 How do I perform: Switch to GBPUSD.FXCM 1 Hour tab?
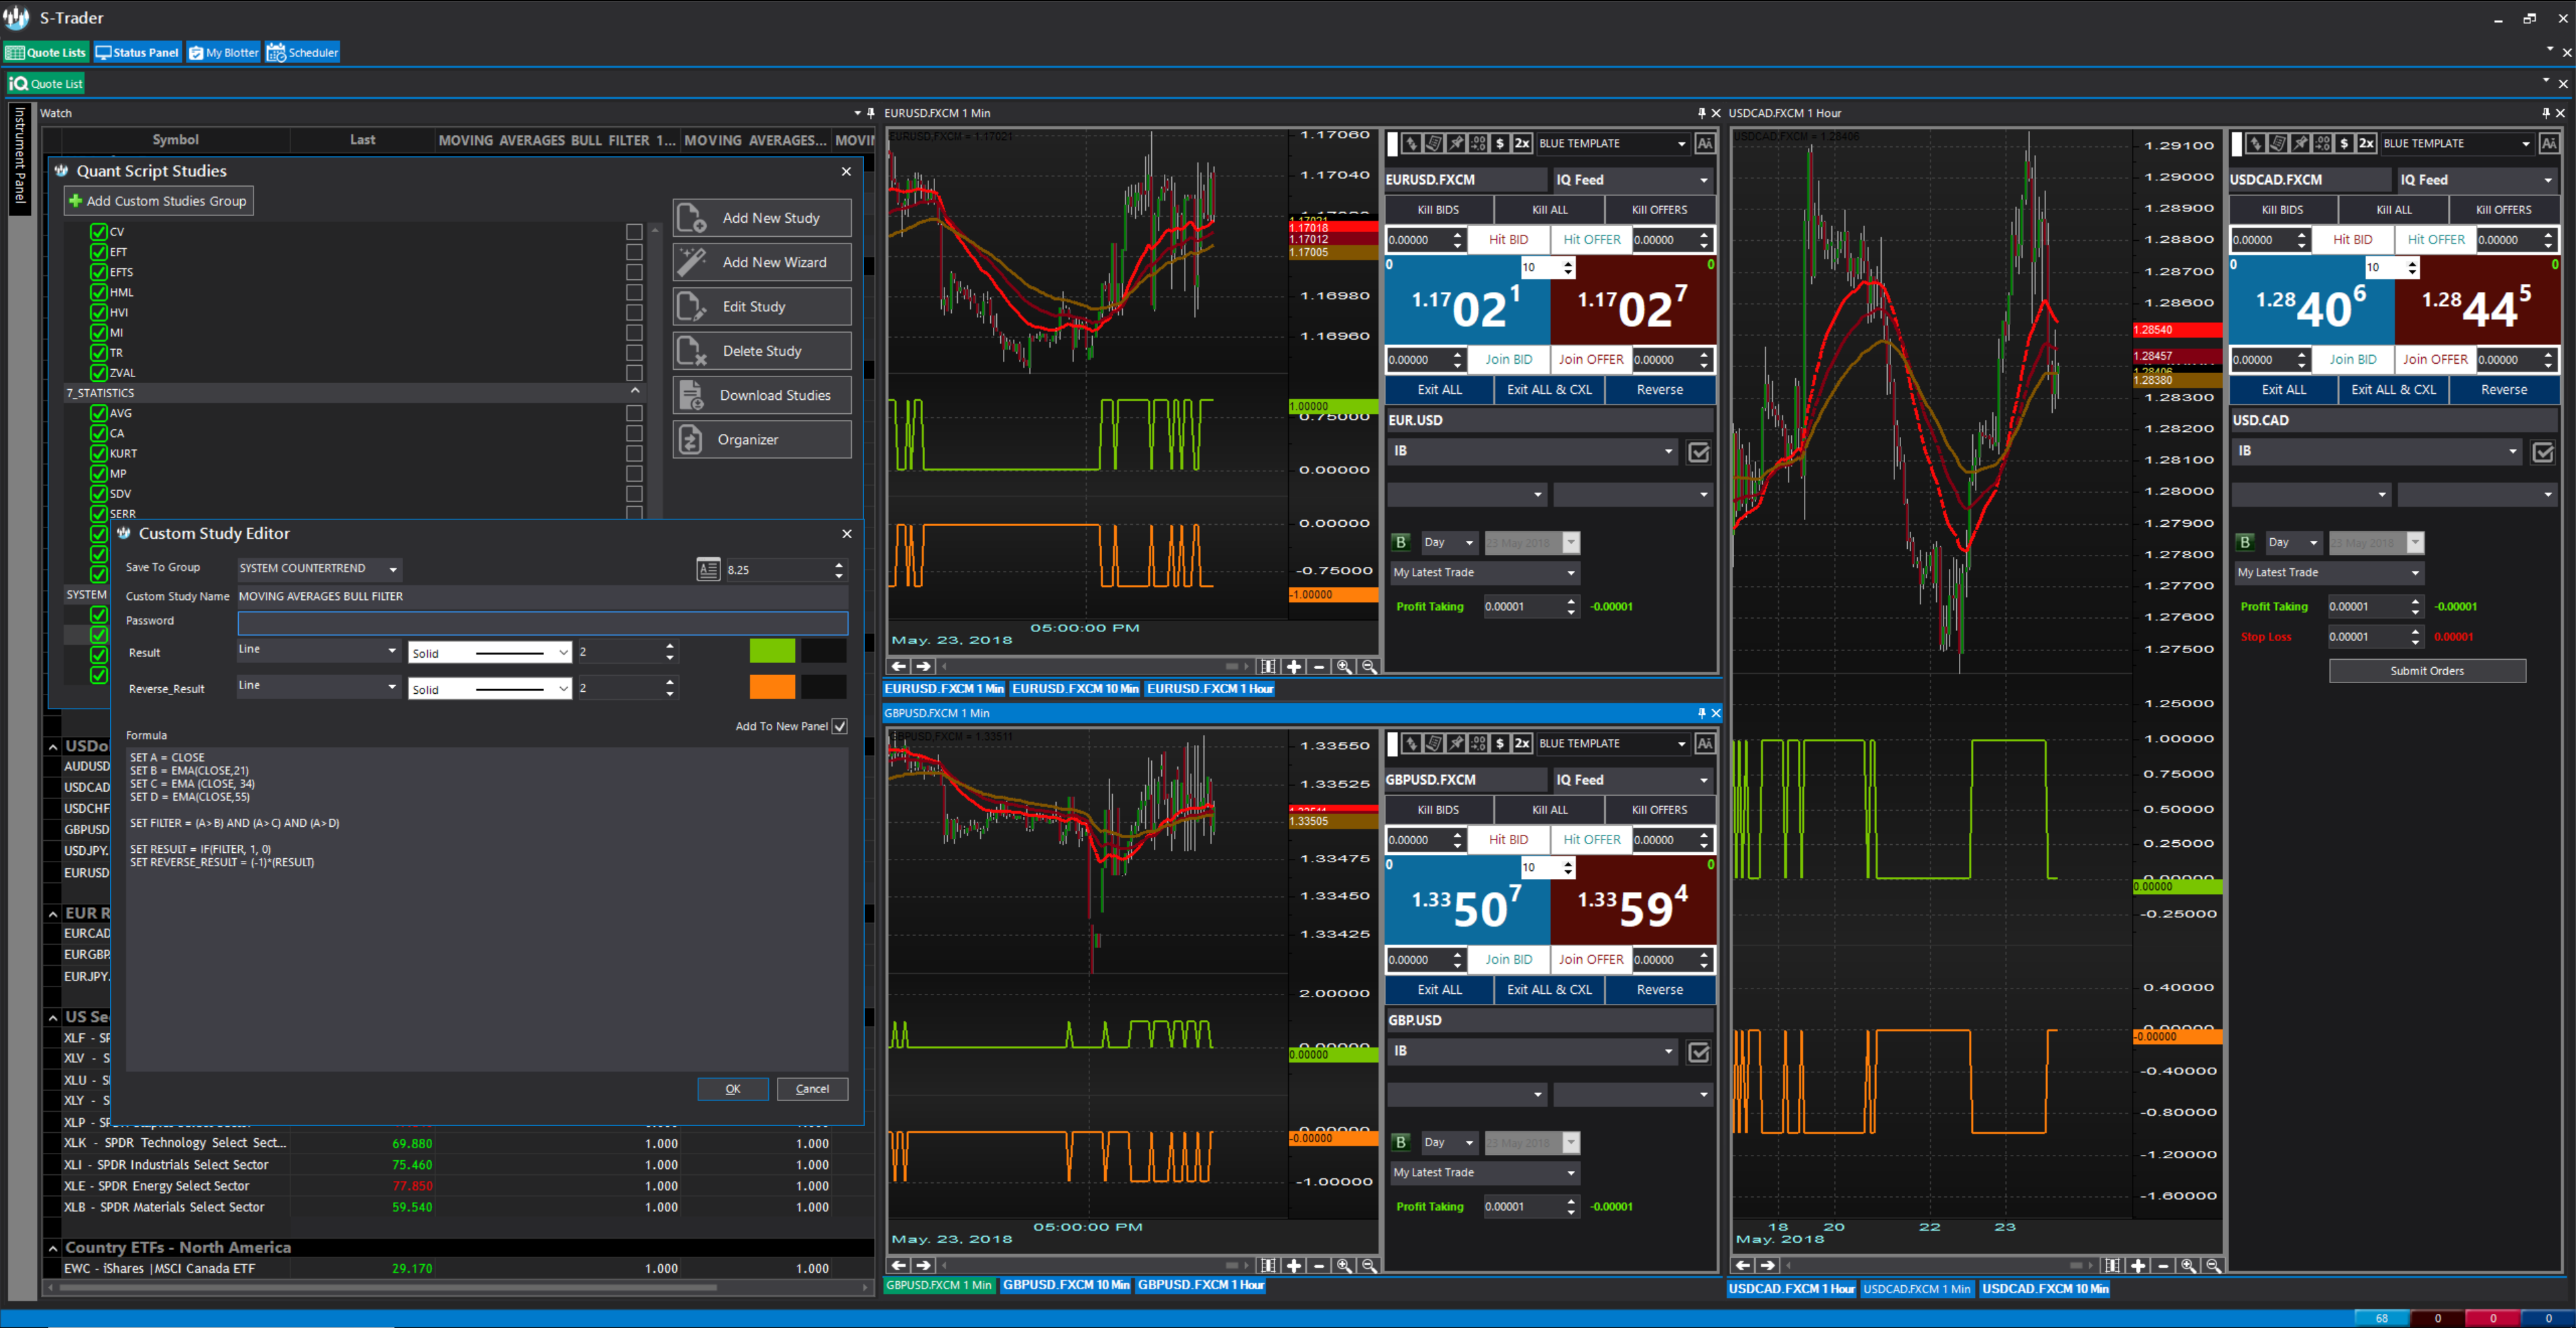1200,1285
